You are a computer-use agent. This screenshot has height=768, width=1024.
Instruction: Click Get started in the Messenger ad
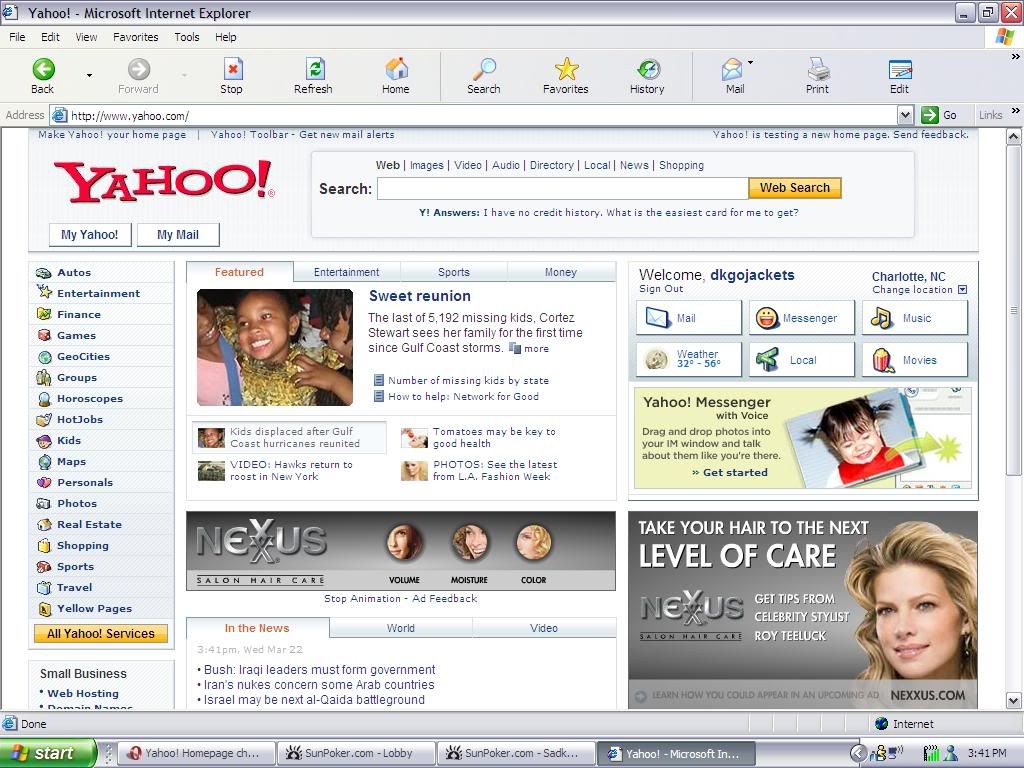click(735, 472)
